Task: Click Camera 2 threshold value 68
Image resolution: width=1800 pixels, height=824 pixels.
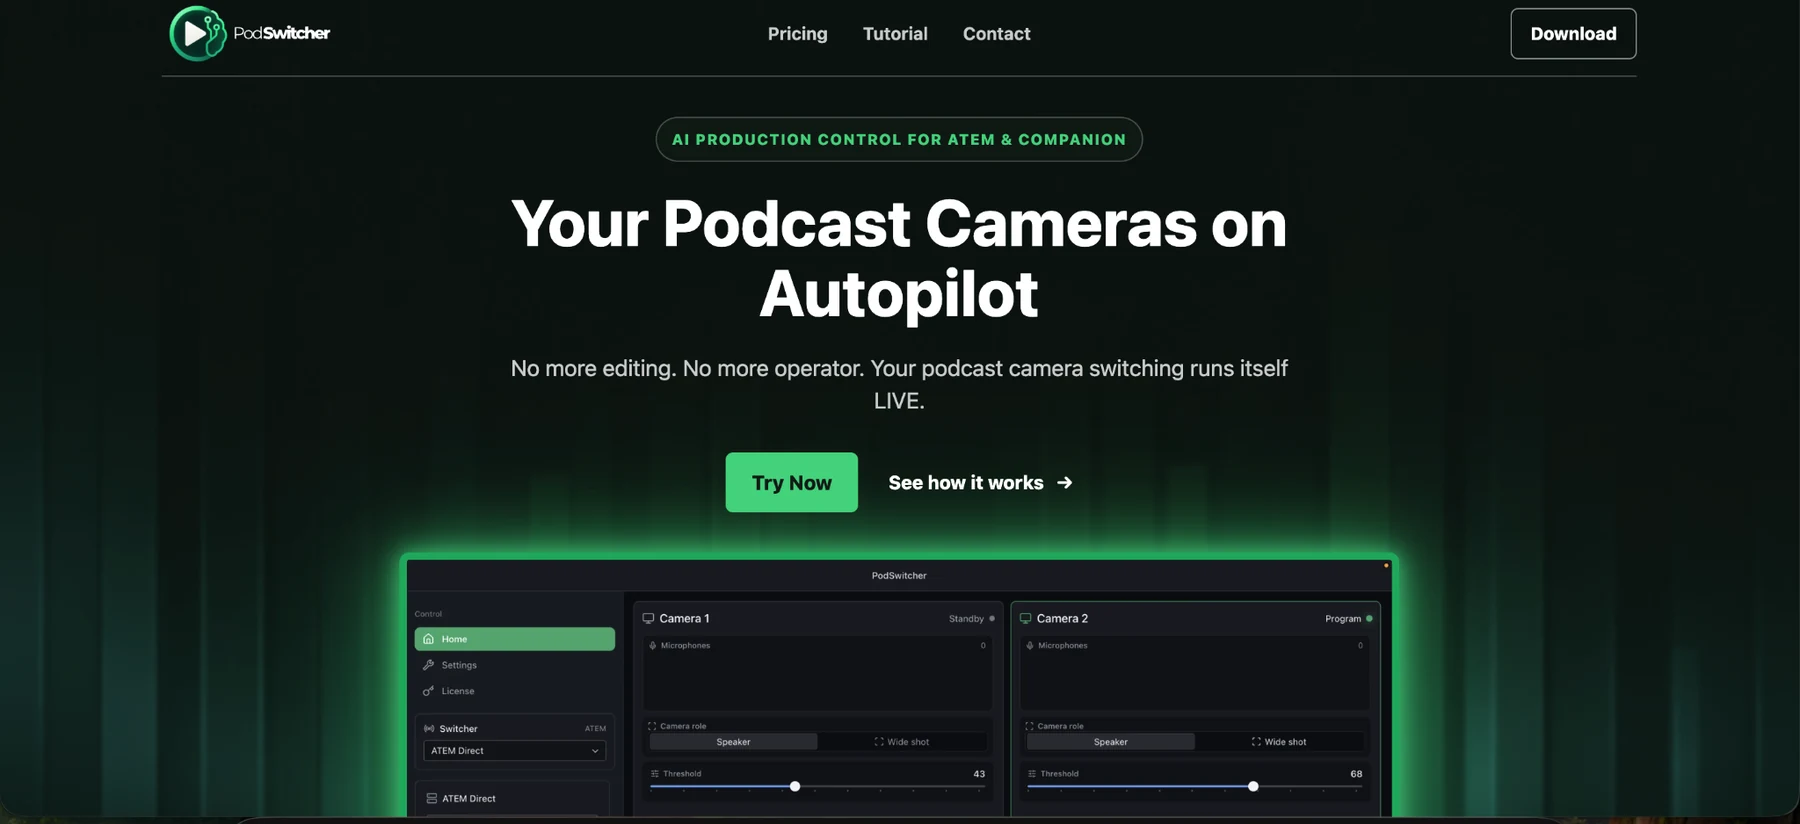Action: (x=1356, y=774)
